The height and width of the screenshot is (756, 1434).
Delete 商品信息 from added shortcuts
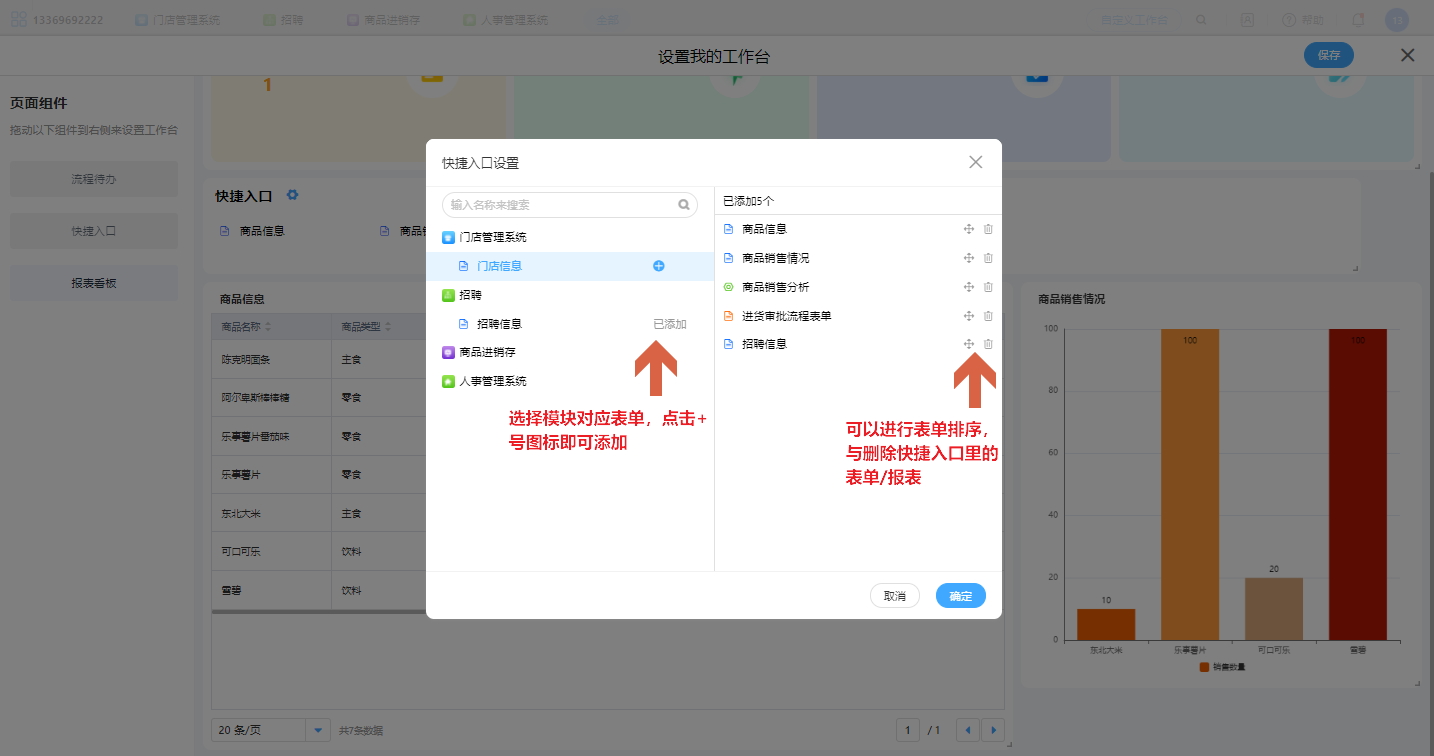click(x=988, y=229)
